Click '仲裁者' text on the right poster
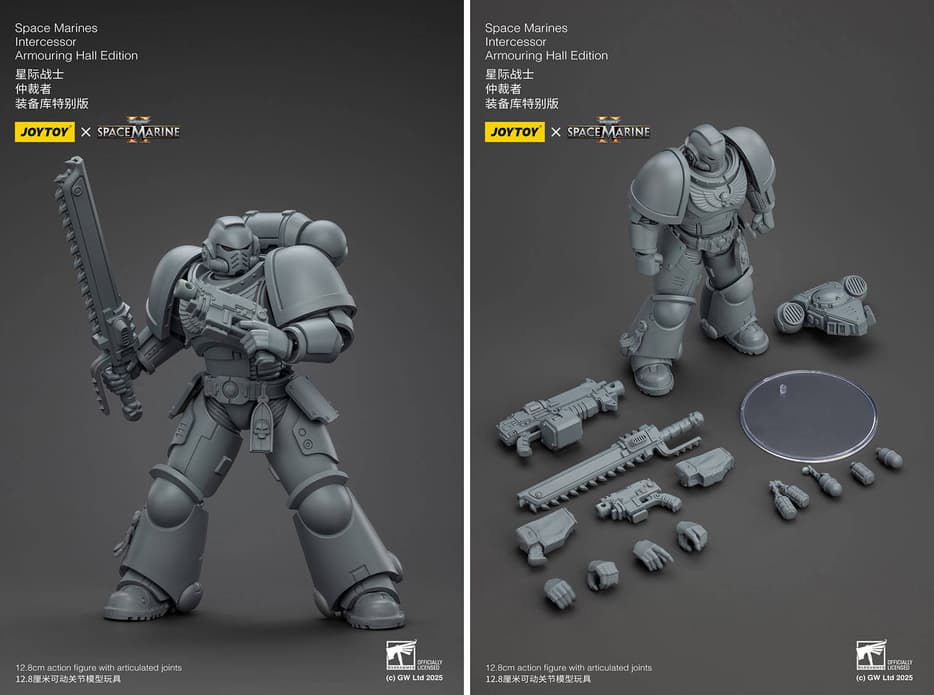 (x=503, y=89)
